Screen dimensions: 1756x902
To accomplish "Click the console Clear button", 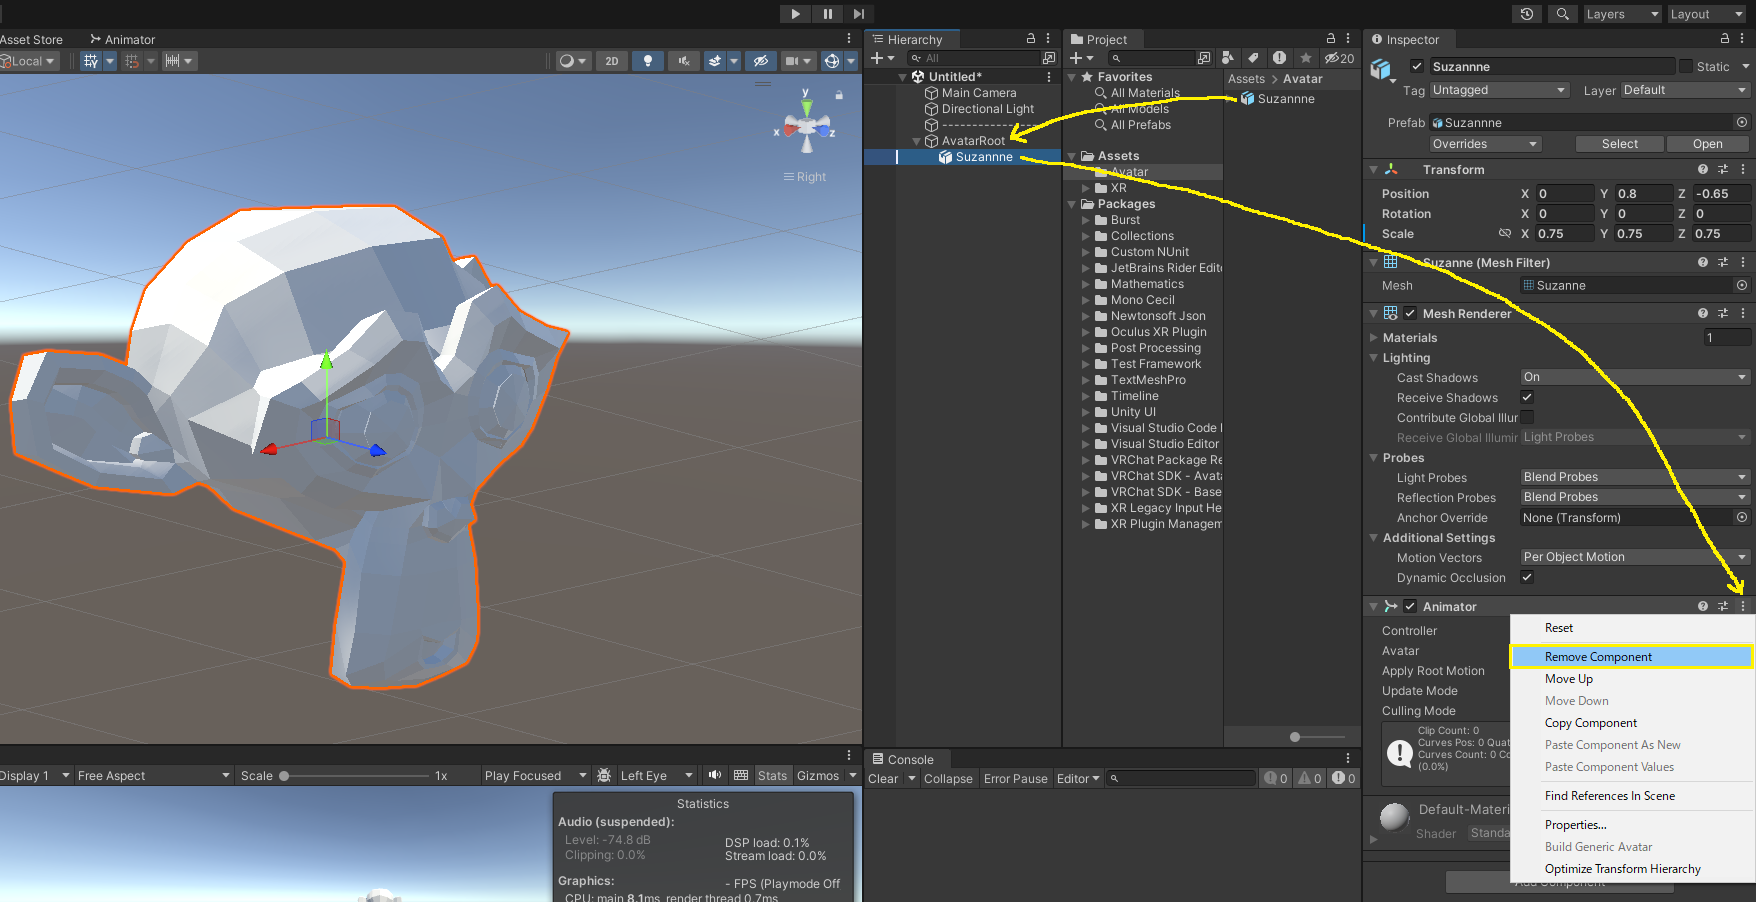I will click(883, 778).
